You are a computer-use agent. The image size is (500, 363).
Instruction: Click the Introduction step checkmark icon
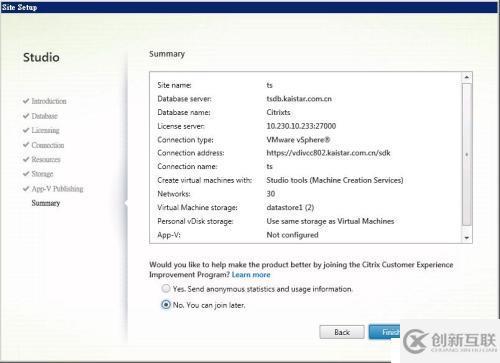point(26,101)
